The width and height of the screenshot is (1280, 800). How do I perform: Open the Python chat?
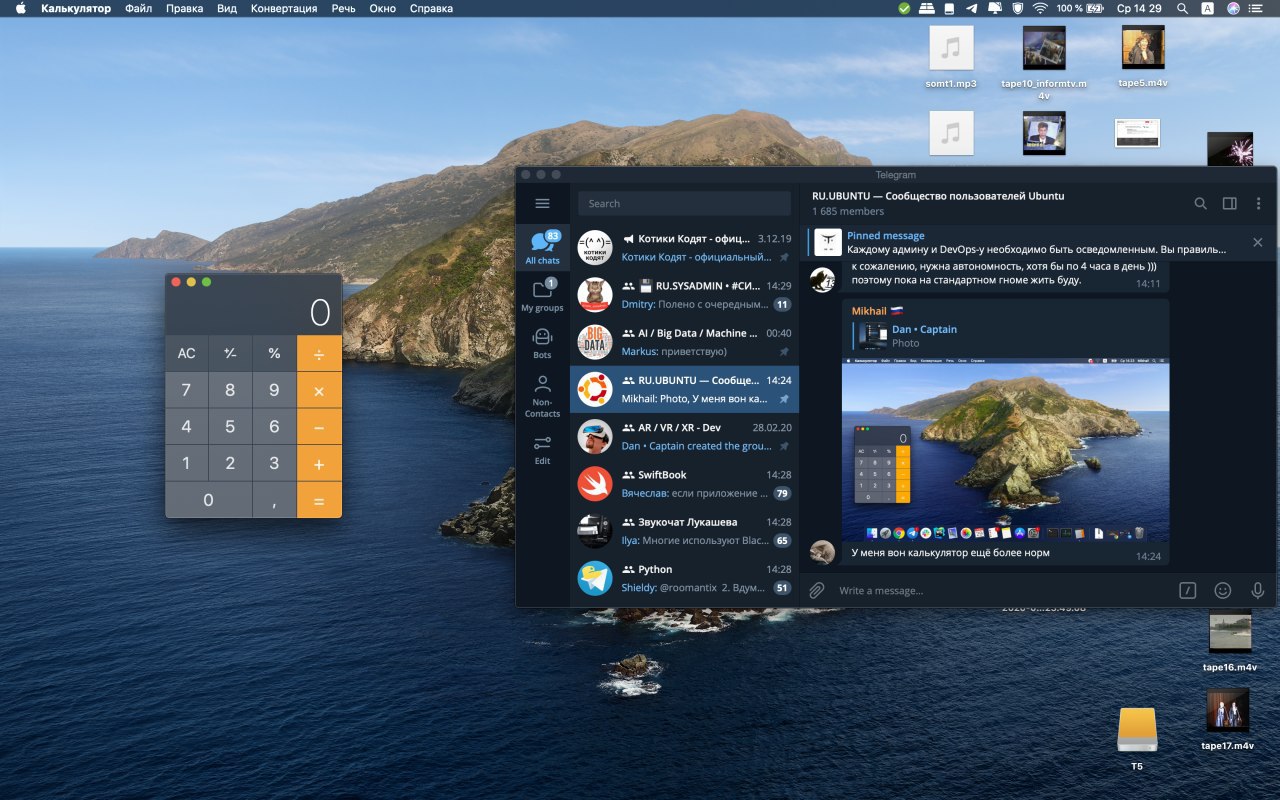point(685,579)
